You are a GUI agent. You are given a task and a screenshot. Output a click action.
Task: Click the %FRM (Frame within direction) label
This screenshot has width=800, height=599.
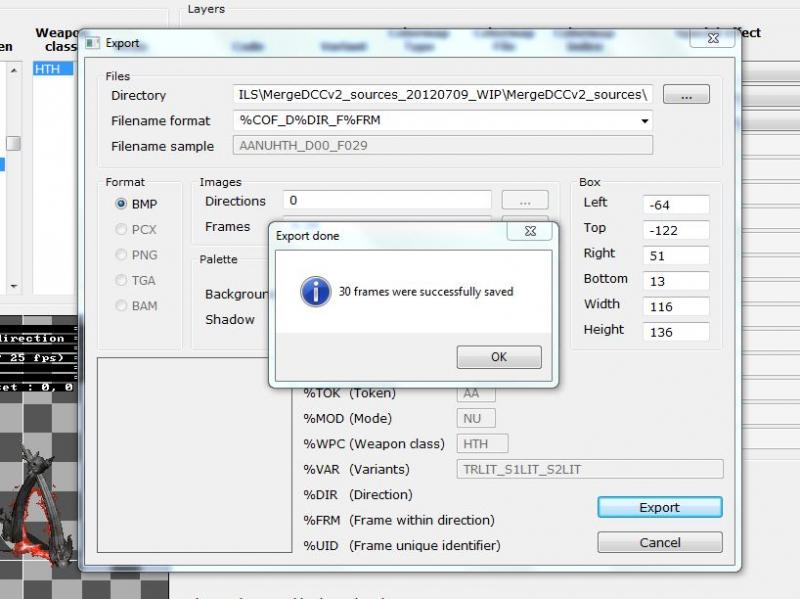[399, 520]
